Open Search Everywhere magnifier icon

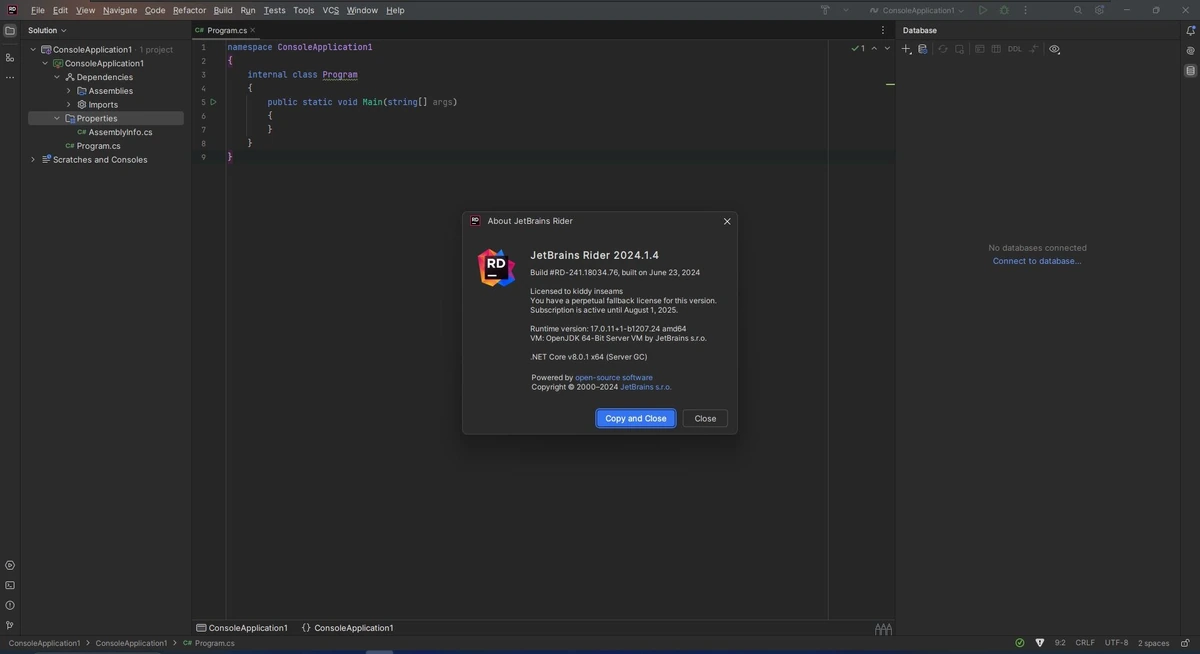coord(1078,10)
